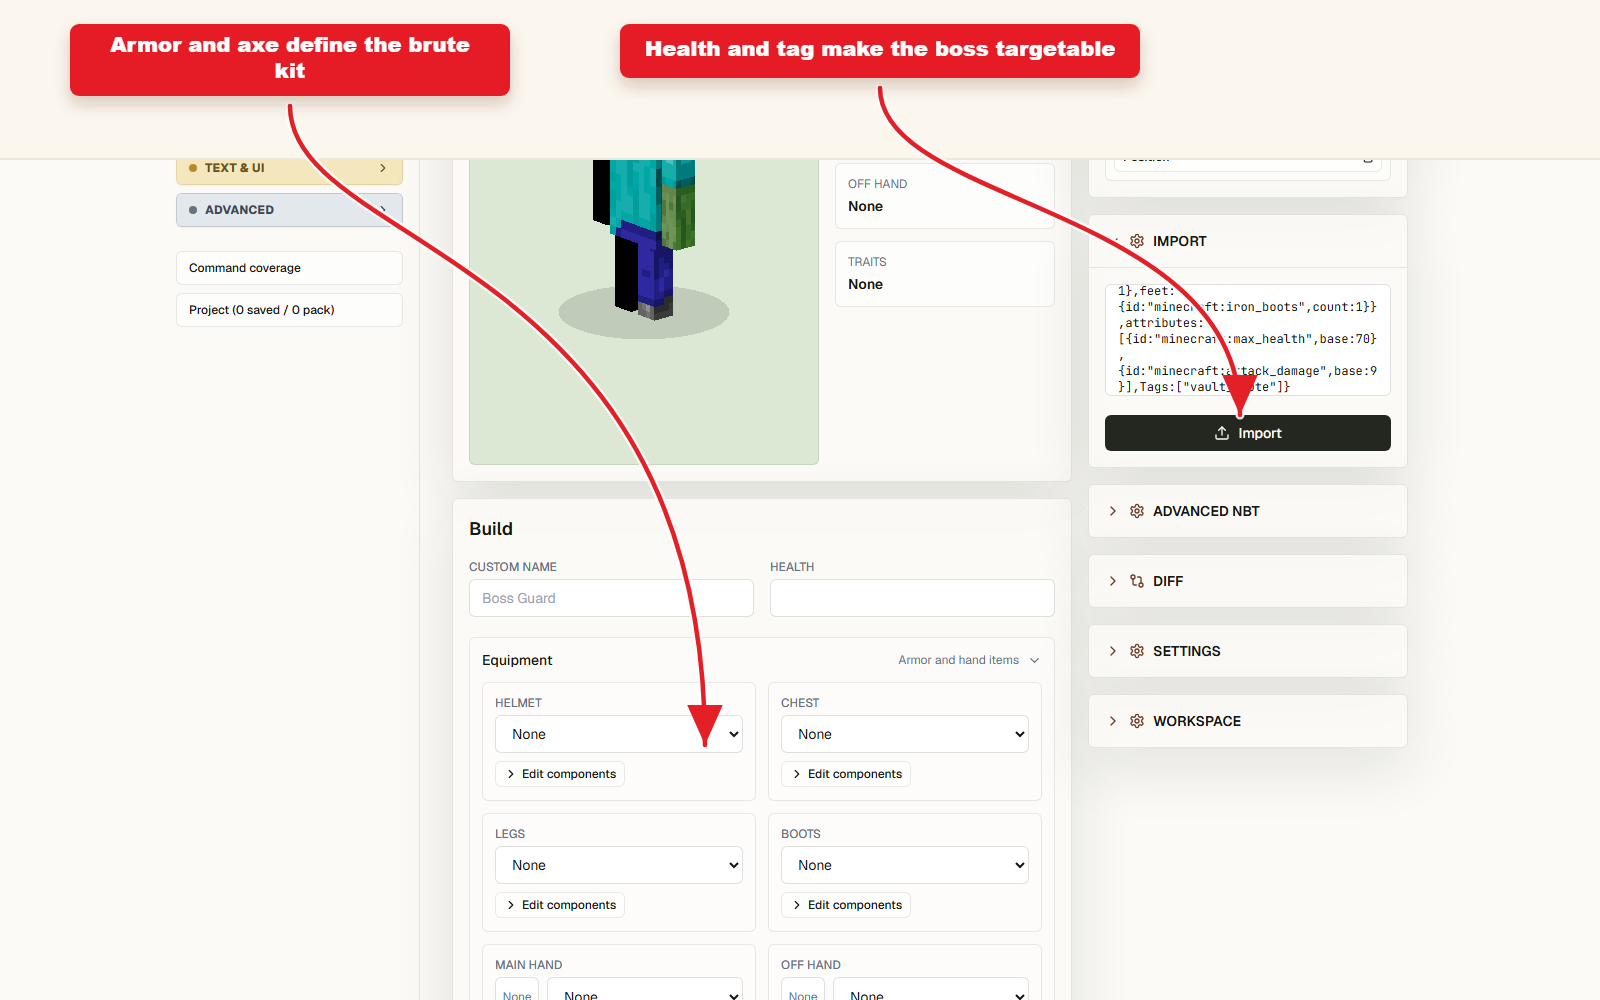Expand the ADVANCED NBT section chevron
Viewport: 1600px width, 1000px height.
click(x=1113, y=511)
